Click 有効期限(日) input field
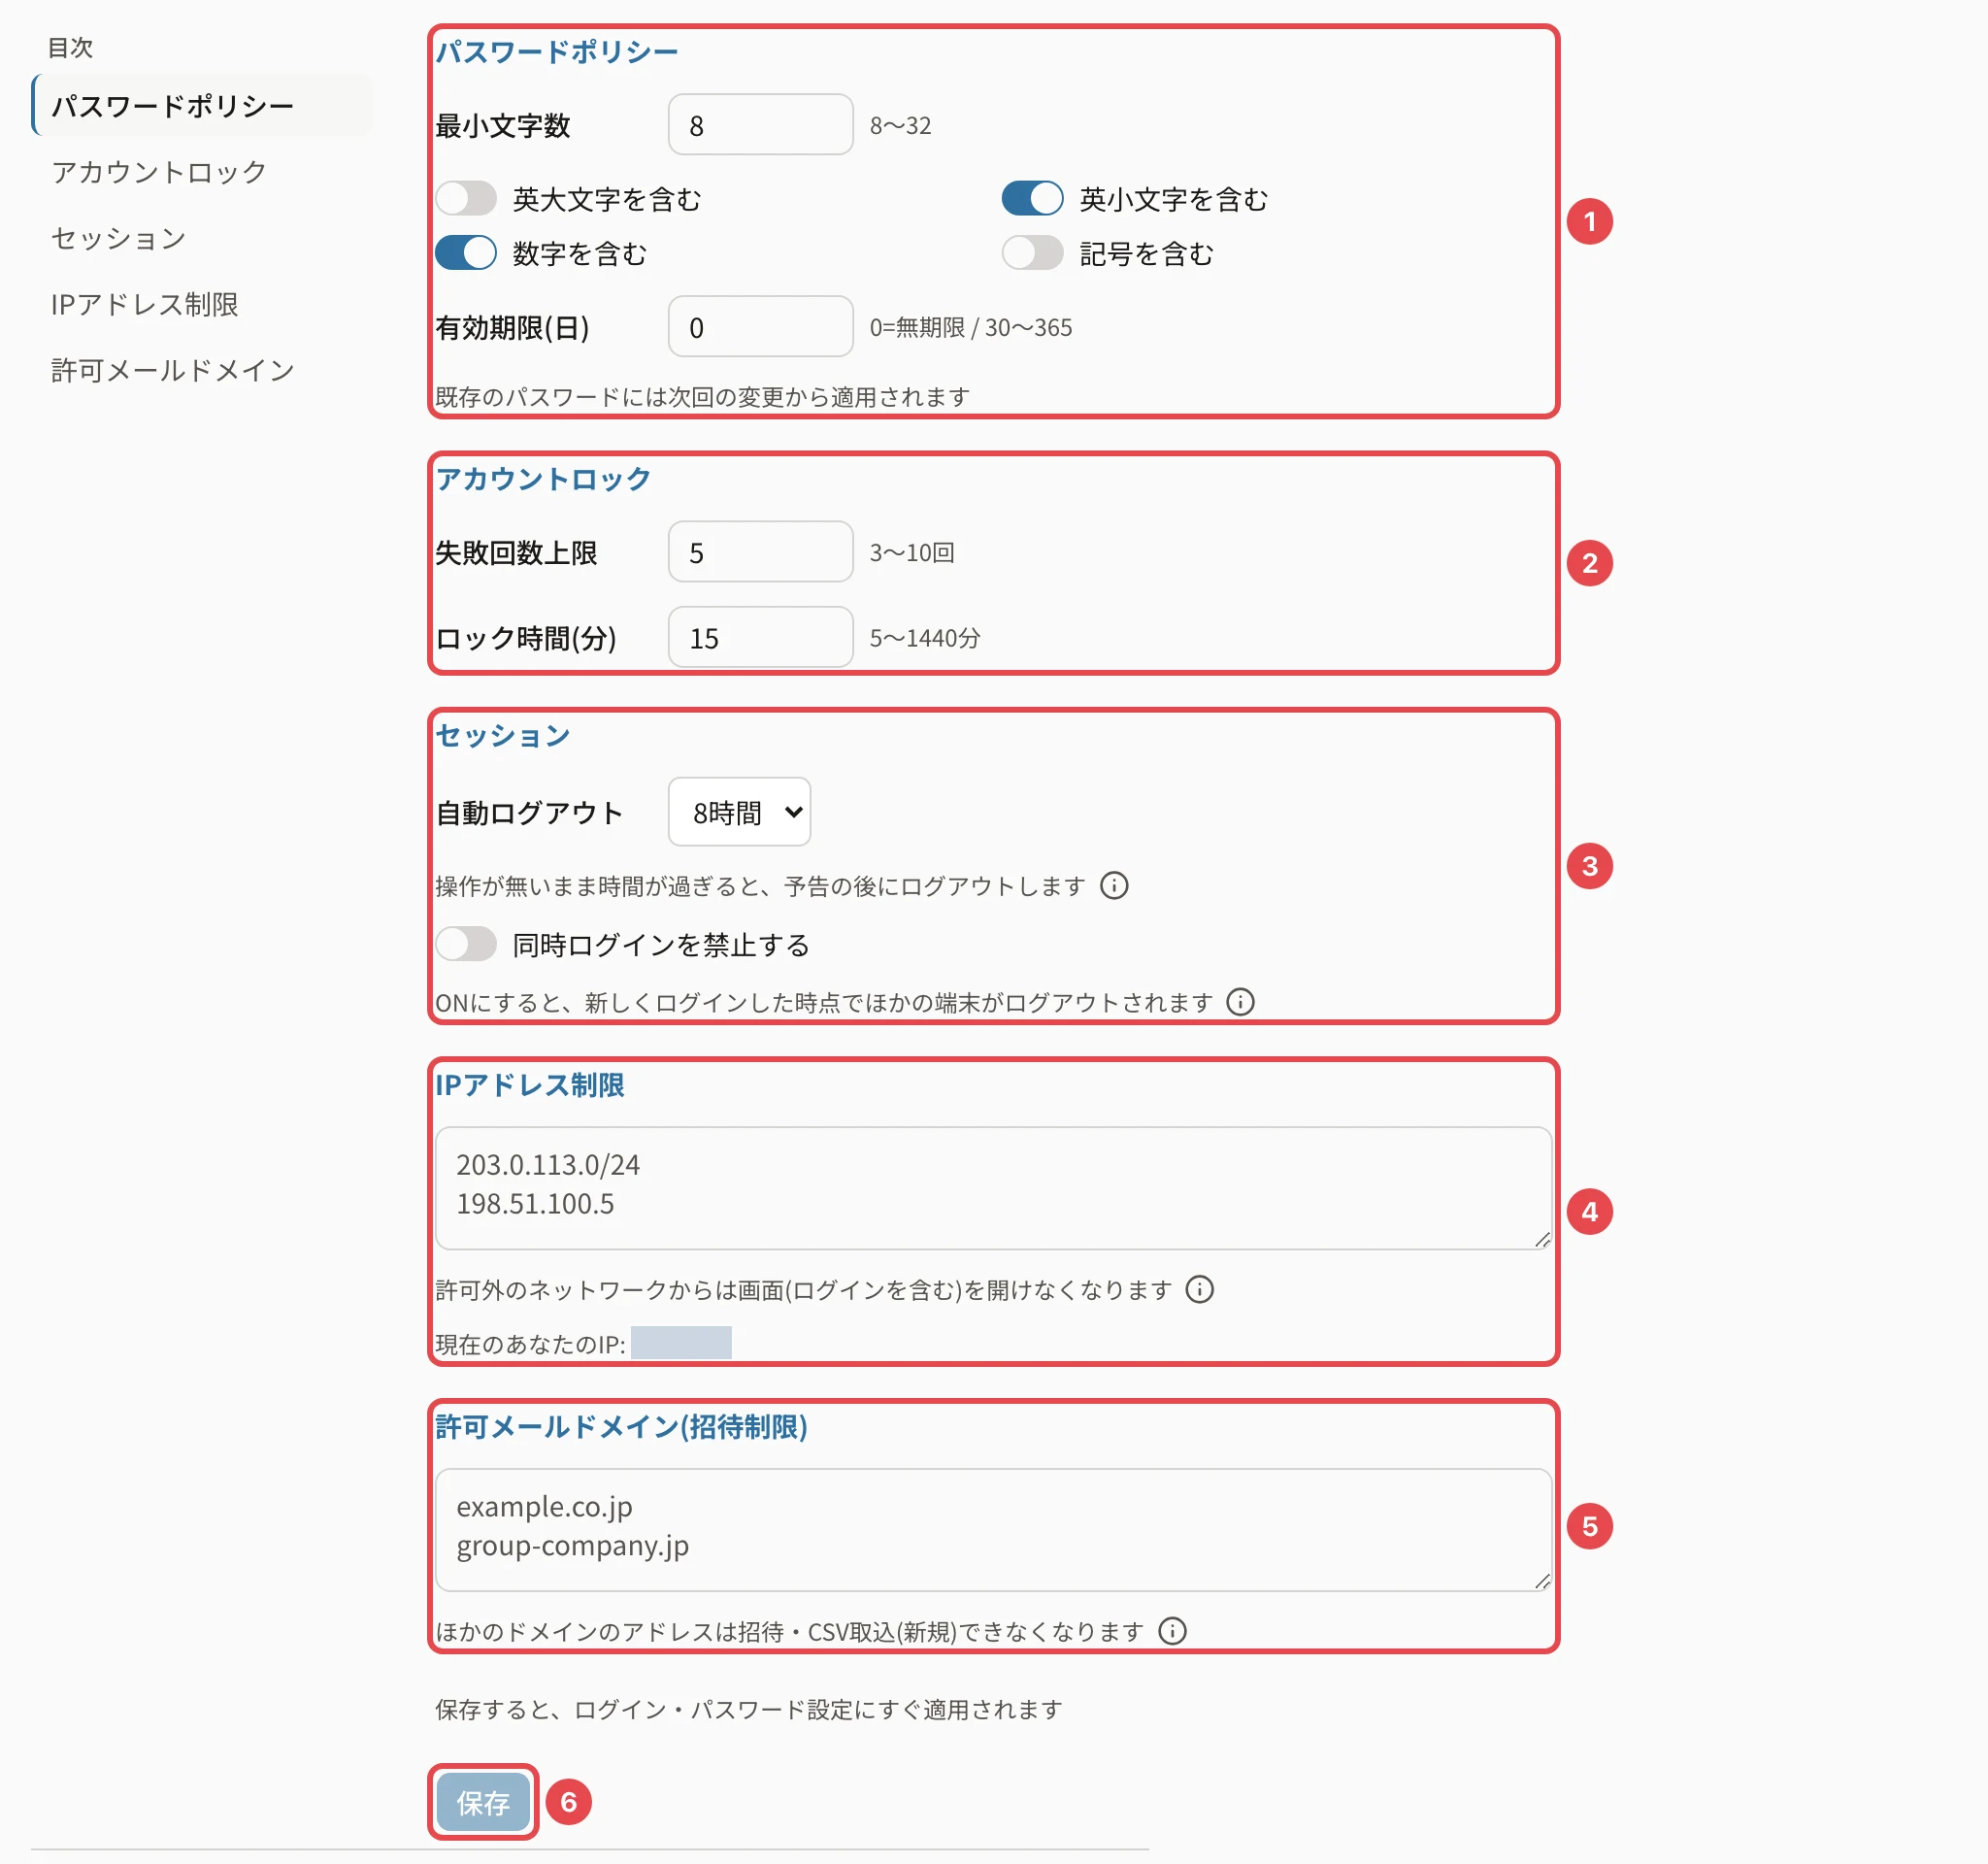1988x1864 pixels. 760,327
